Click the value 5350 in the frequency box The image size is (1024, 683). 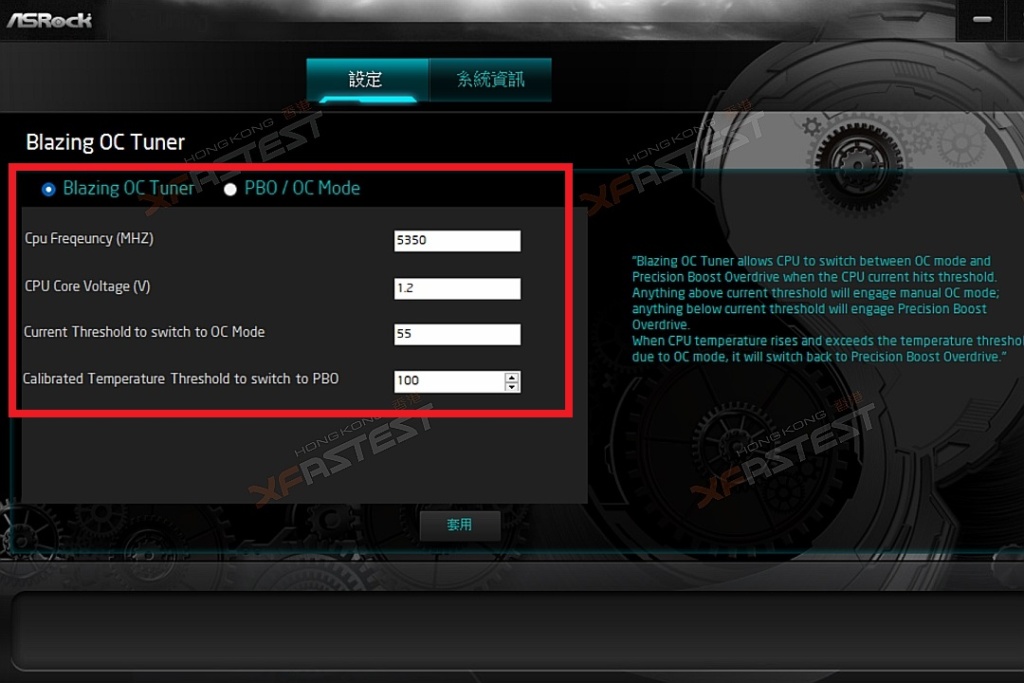tap(414, 240)
